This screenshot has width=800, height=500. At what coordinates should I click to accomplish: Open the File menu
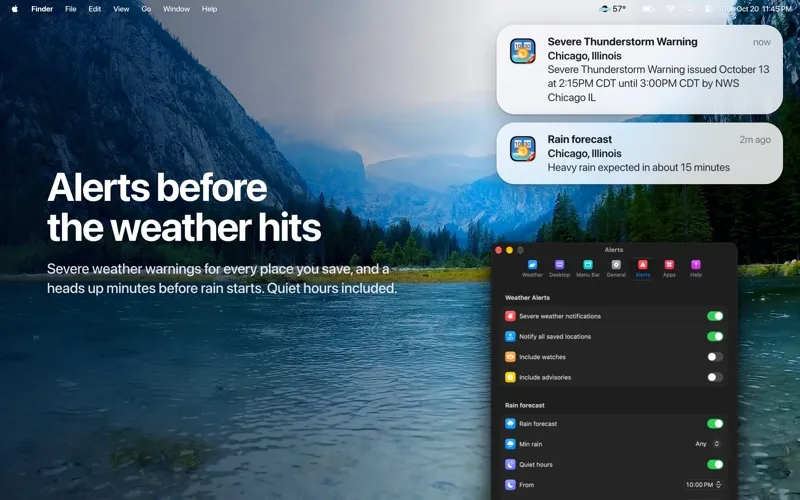(x=70, y=9)
